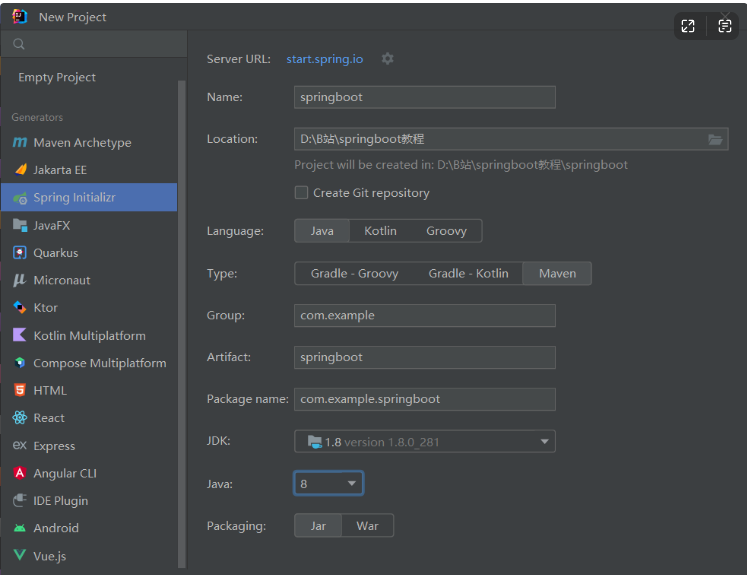Set project type to Gradle - Groovy

click(354, 273)
